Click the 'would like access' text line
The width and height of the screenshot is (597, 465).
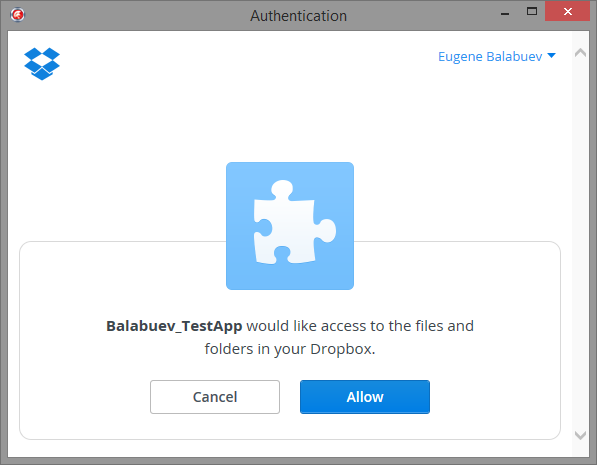click(x=290, y=326)
